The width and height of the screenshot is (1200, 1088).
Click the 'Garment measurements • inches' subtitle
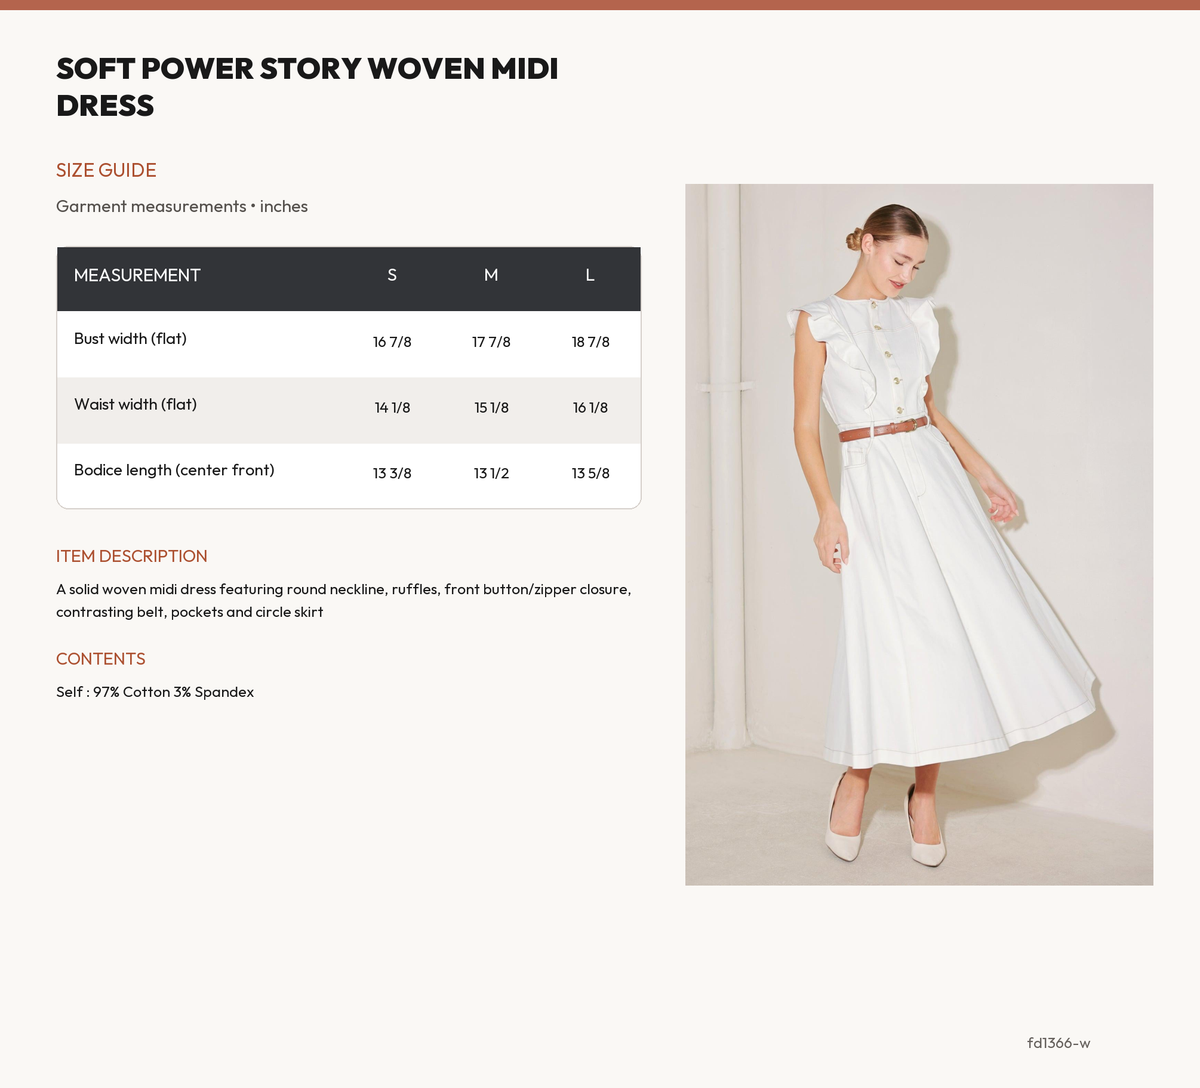[182, 206]
